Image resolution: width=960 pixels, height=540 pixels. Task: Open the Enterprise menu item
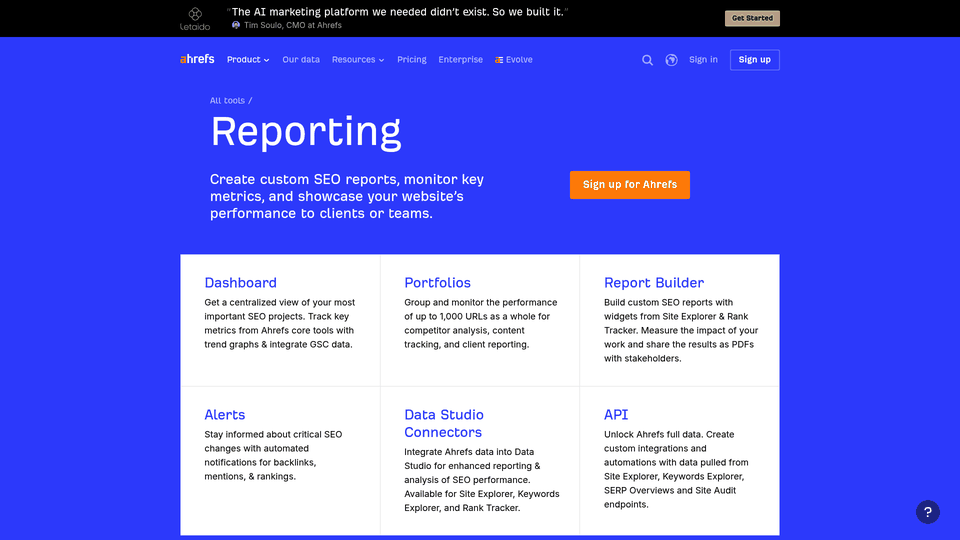click(x=460, y=60)
